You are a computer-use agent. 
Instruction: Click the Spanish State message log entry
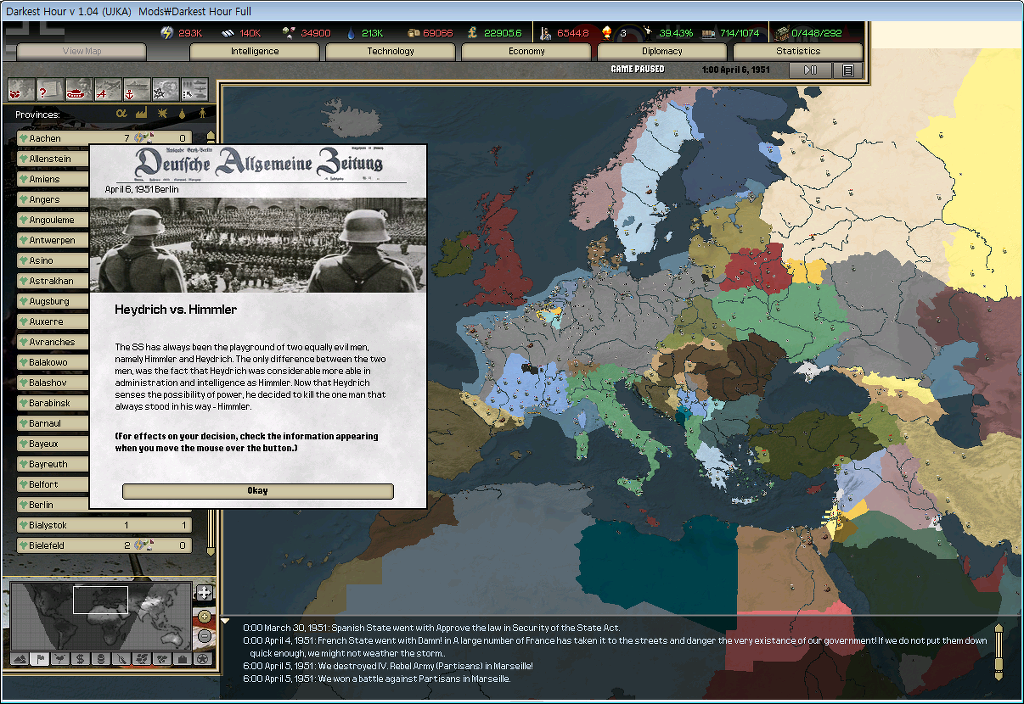432,628
